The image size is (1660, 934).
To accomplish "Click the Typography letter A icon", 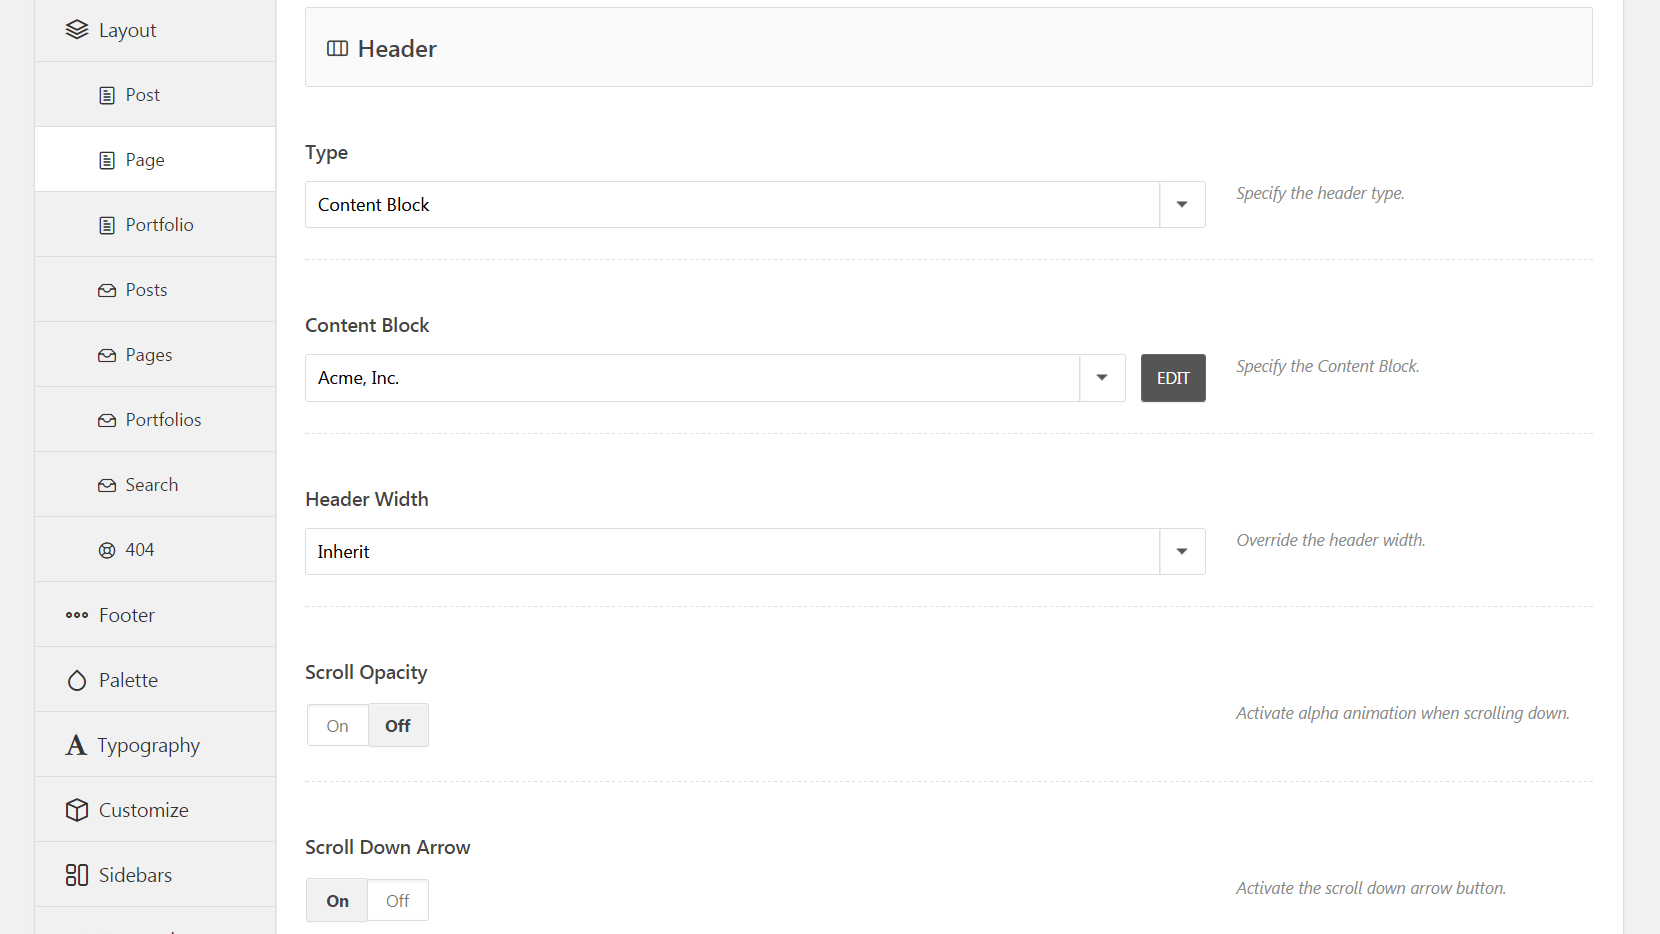I will [x=76, y=745].
